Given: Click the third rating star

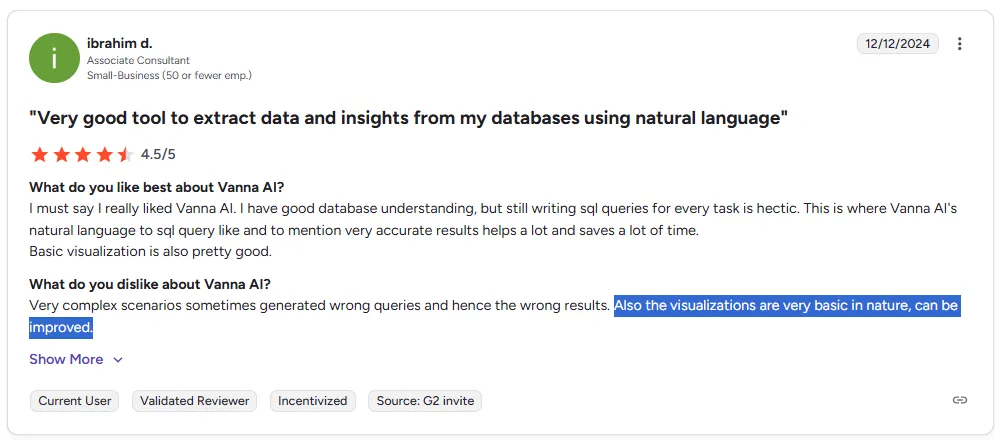Looking at the screenshot, I should coord(83,155).
